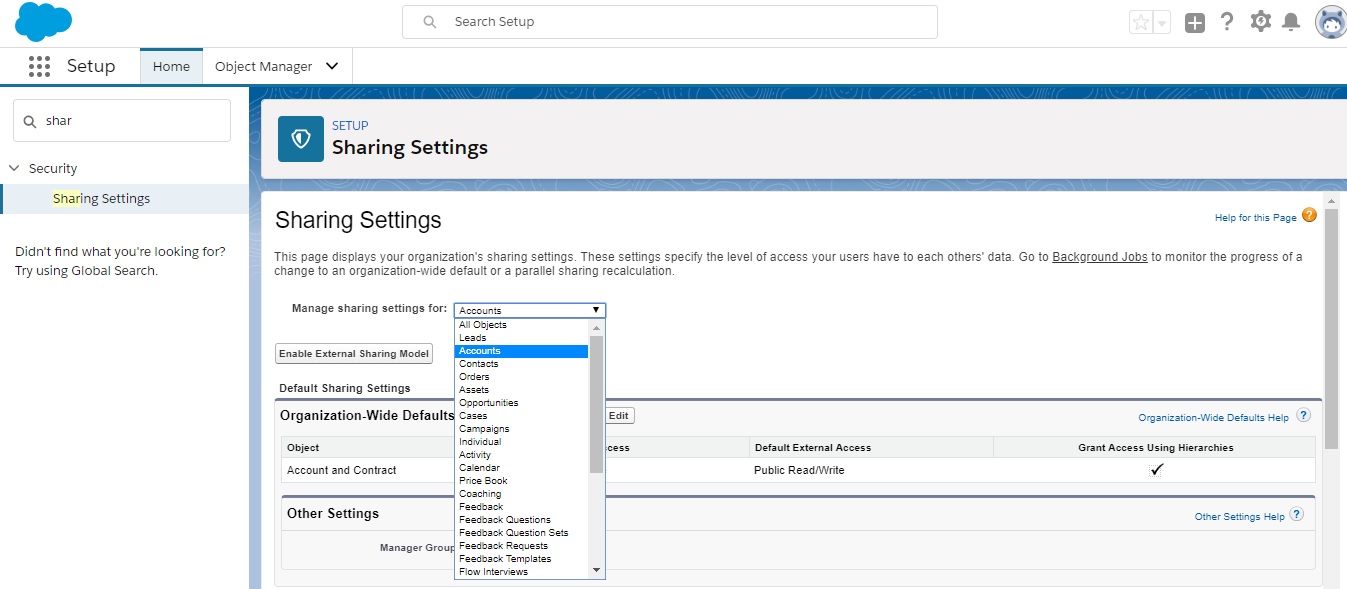1347x589 pixels.
Task: Open the Background Jobs link
Action: [1099, 256]
